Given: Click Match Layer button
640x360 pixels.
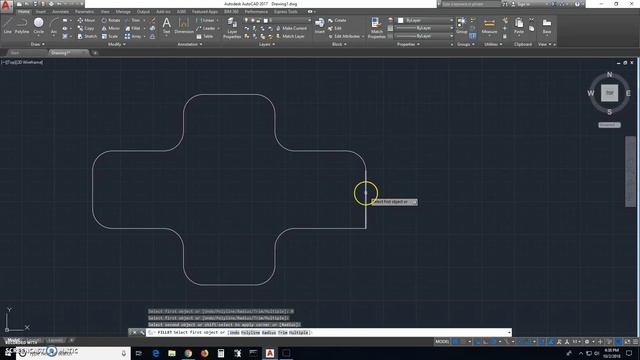Looking at the screenshot, I should coord(290,36).
